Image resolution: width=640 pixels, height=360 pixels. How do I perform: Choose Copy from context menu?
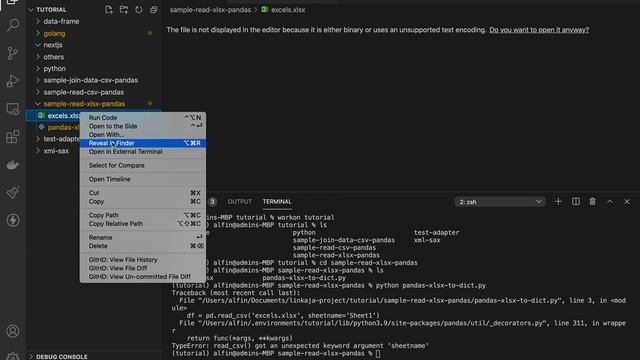pyautogui.click(x=143, y=202)
